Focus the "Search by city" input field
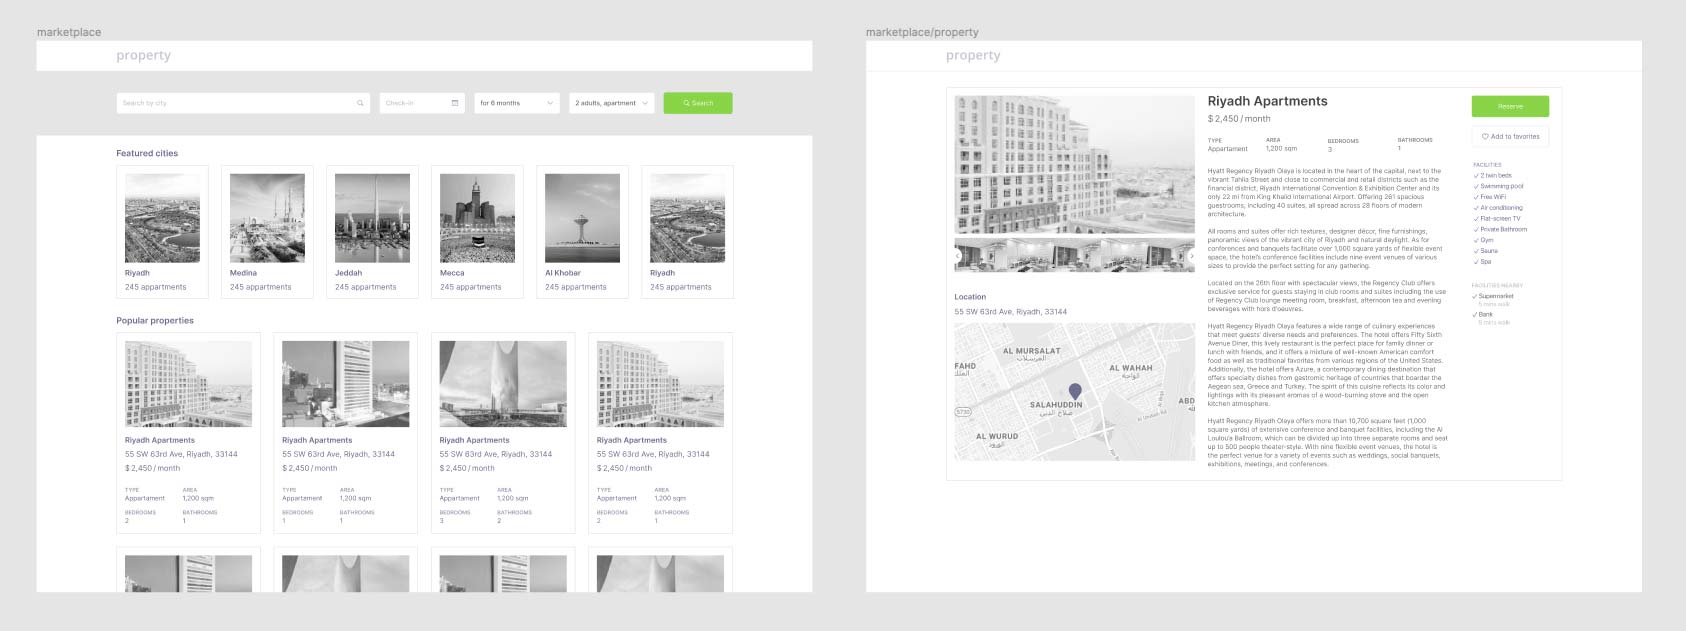 (x=244, y=103)
